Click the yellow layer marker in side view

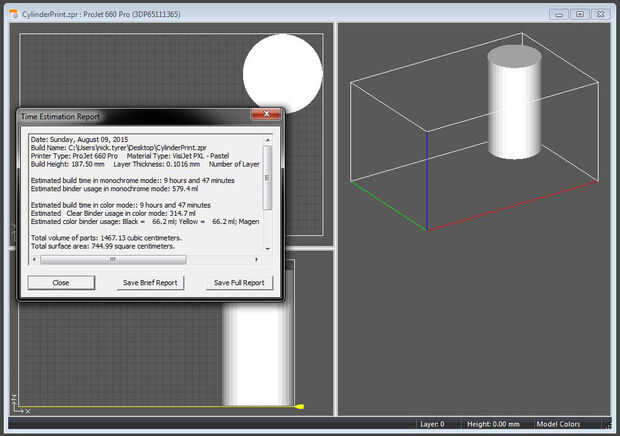300,406
